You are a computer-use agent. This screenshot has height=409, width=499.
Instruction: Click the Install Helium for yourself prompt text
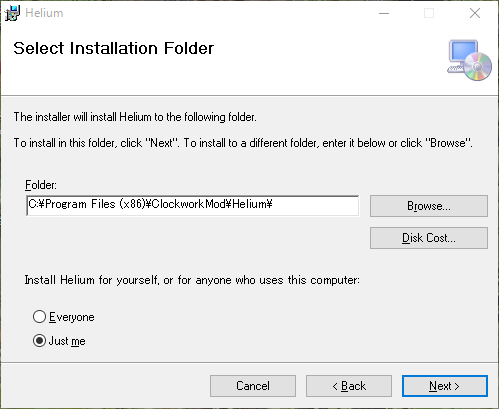pyautogui.click(x=192, y=280)
